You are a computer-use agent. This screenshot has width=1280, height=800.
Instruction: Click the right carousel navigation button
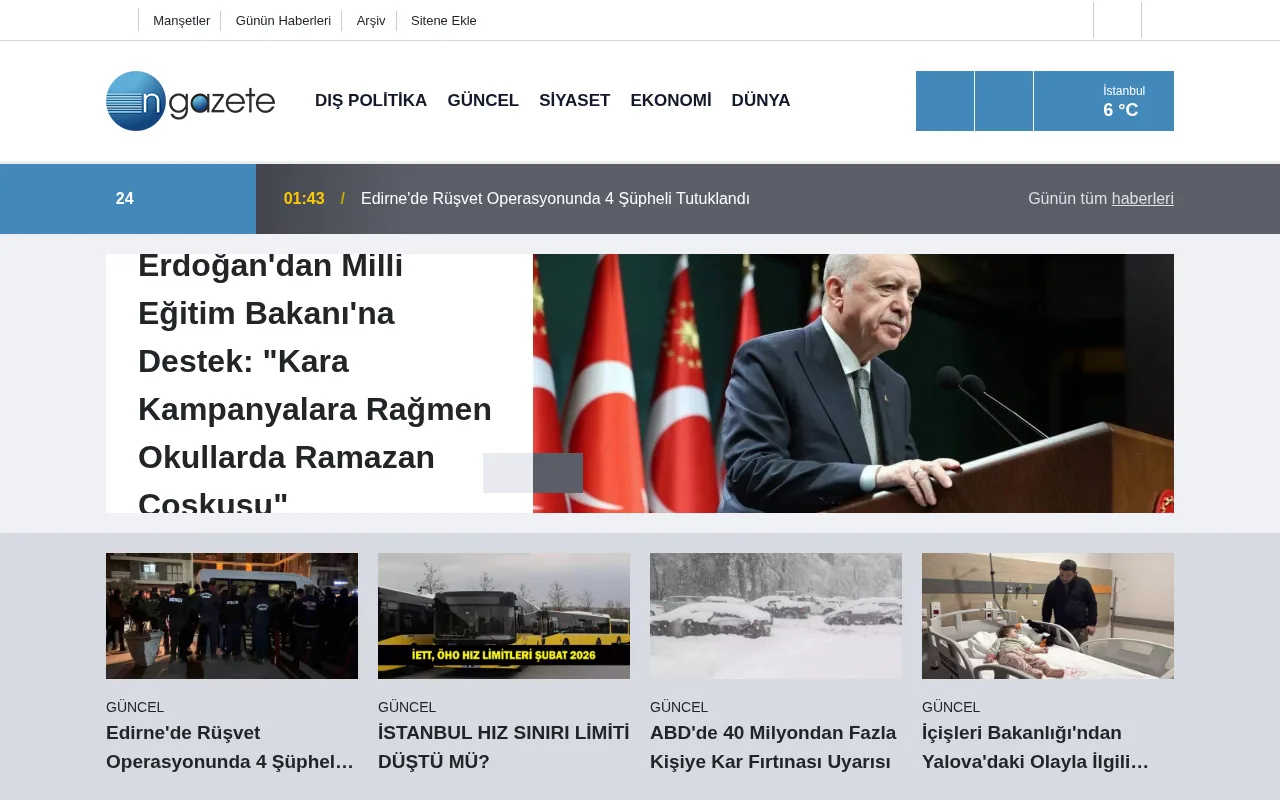point(558,472)
